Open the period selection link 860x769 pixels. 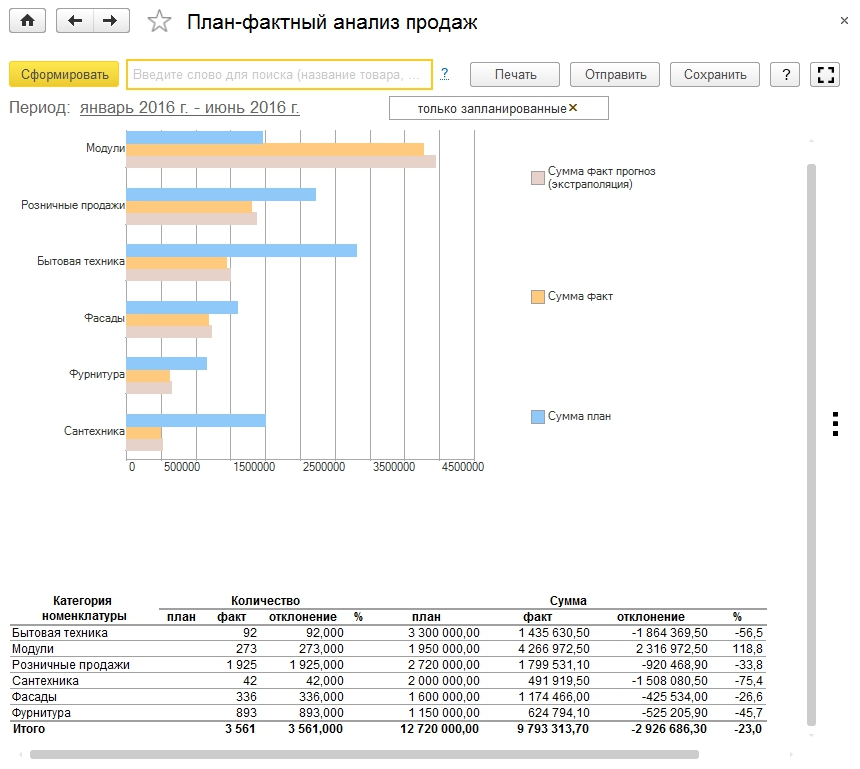[x=190, y=108]
